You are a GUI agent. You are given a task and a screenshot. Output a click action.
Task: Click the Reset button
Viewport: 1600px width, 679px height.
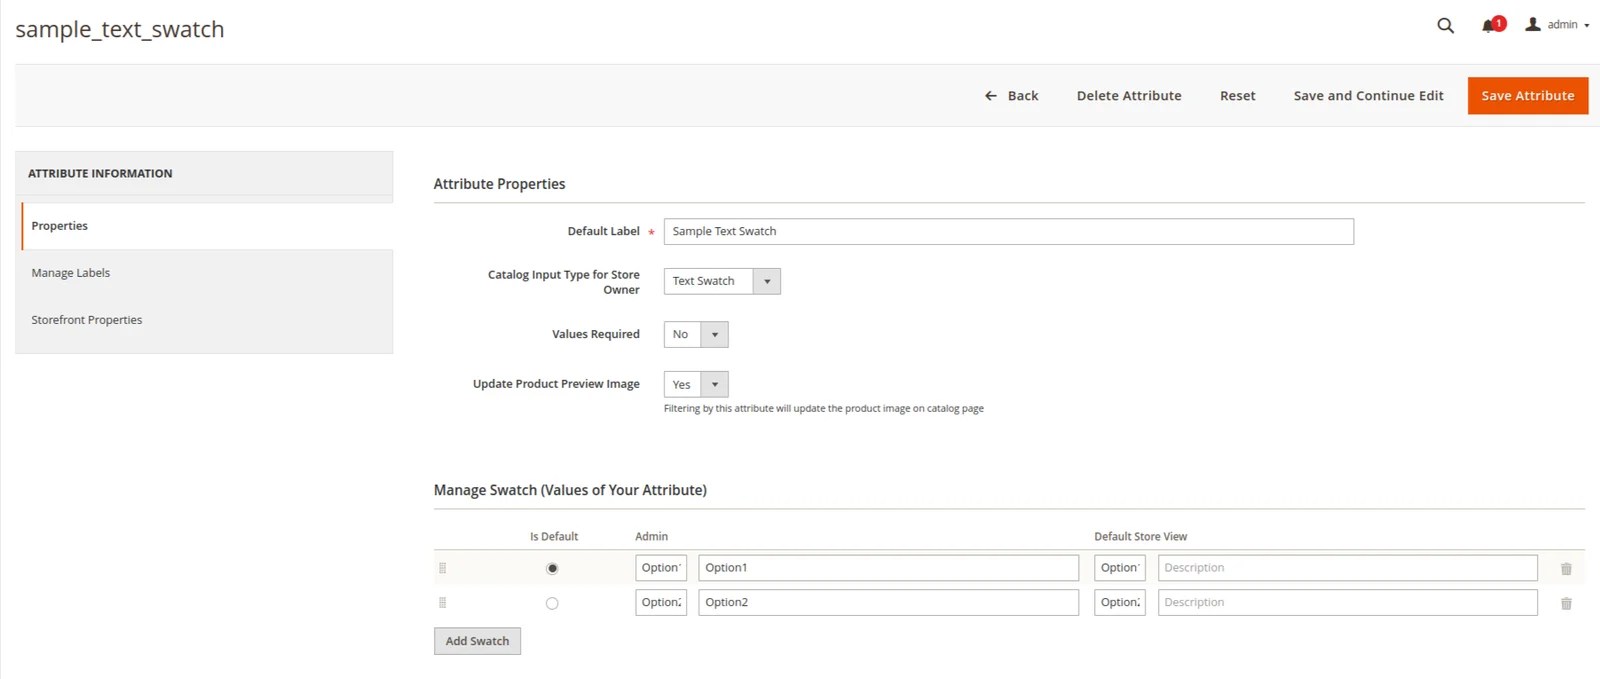[1237, 96]
